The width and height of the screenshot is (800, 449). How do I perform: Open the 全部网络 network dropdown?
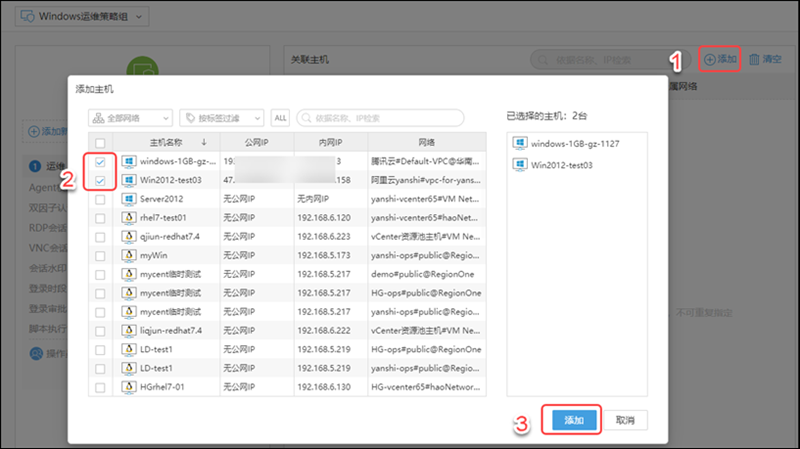[131, 118]
